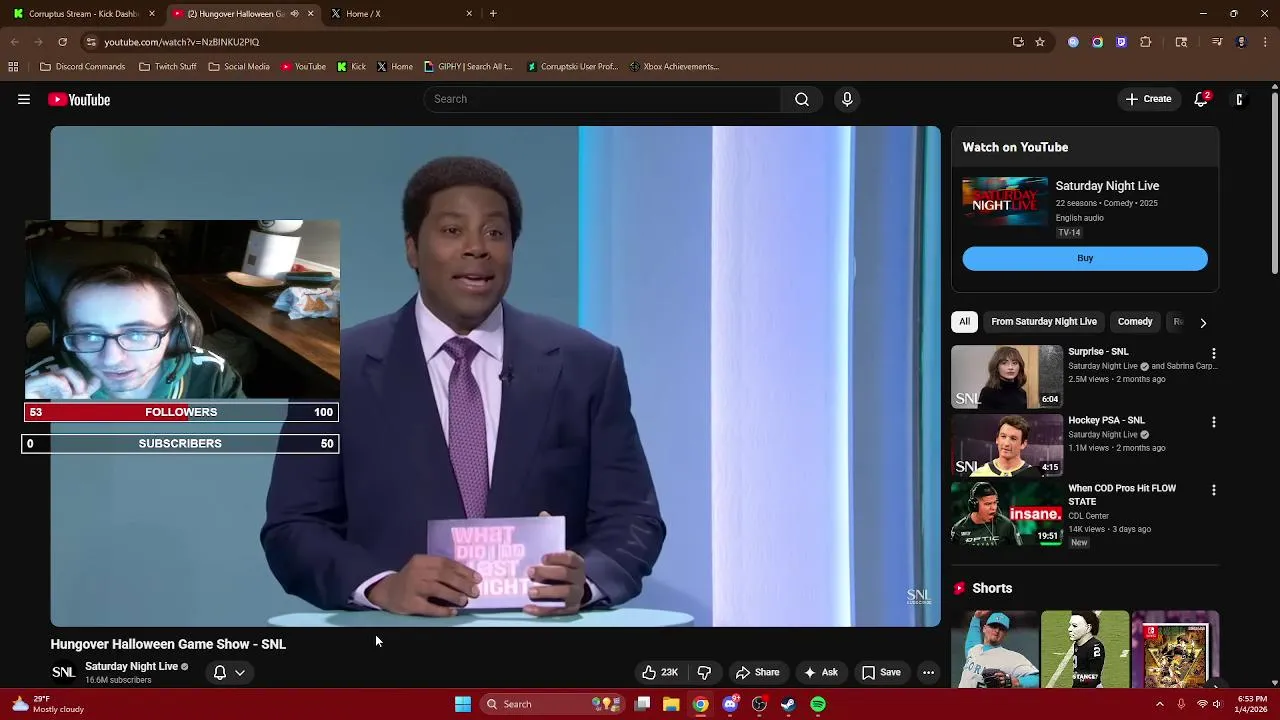Open the Chrome extensions puzzle icon

pos(1146,42)
